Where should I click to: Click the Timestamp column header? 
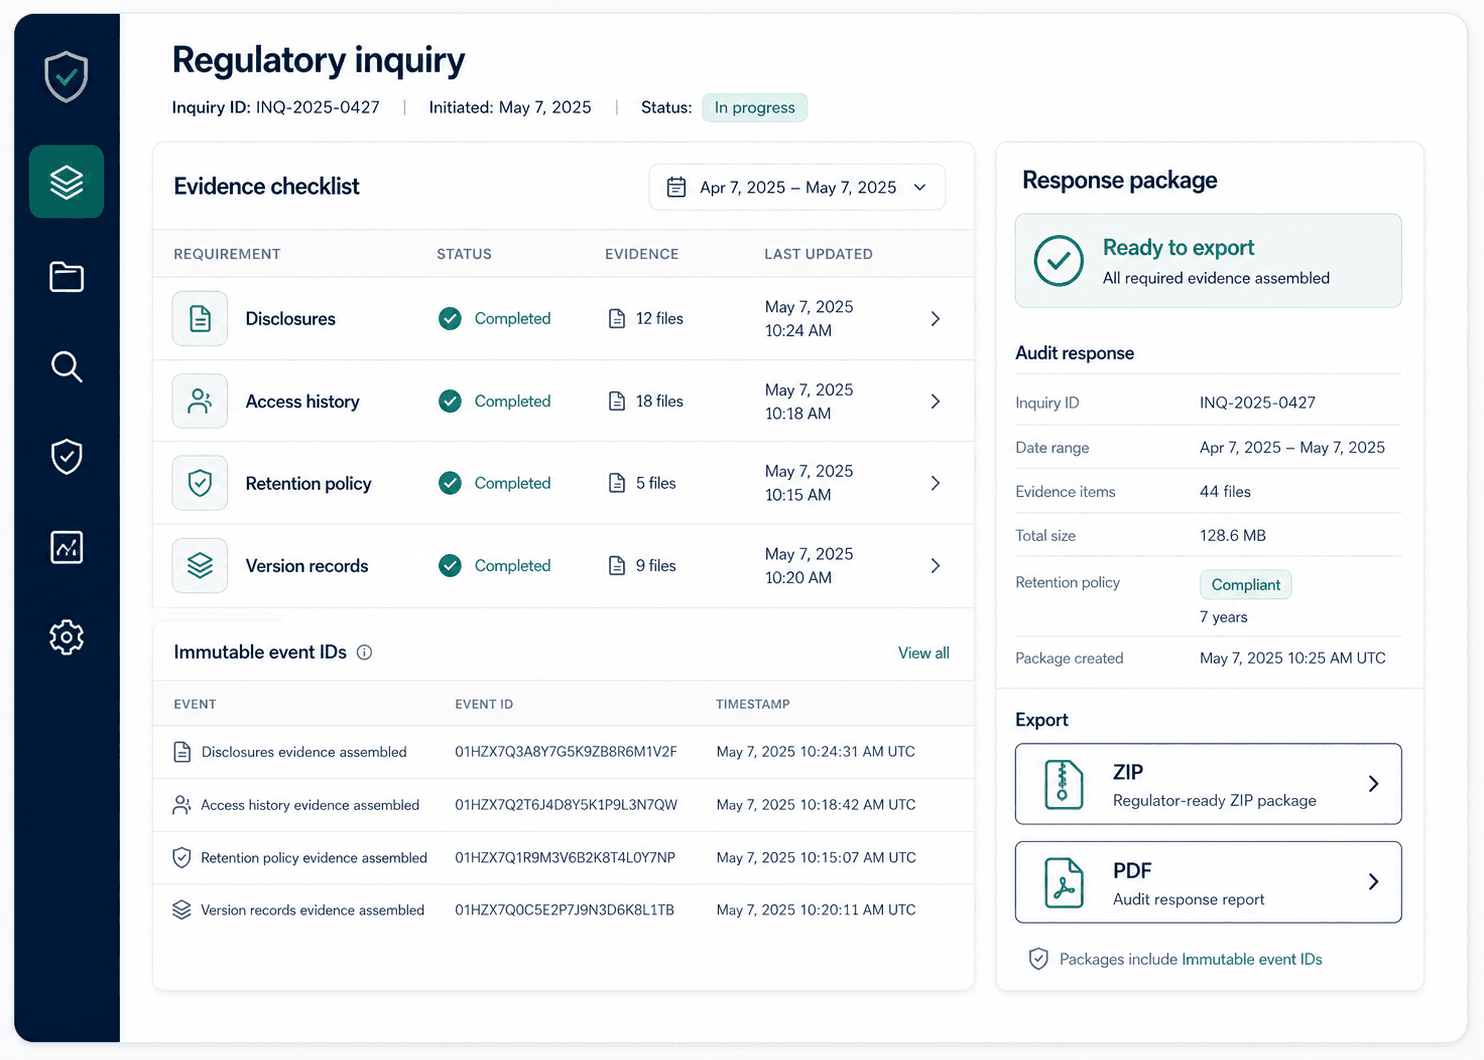[753, 704]
